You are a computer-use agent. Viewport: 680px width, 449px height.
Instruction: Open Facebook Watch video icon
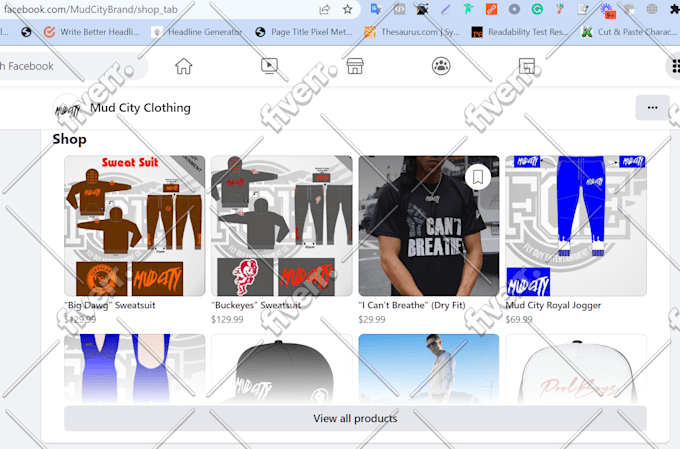click(x=269, y=66)
